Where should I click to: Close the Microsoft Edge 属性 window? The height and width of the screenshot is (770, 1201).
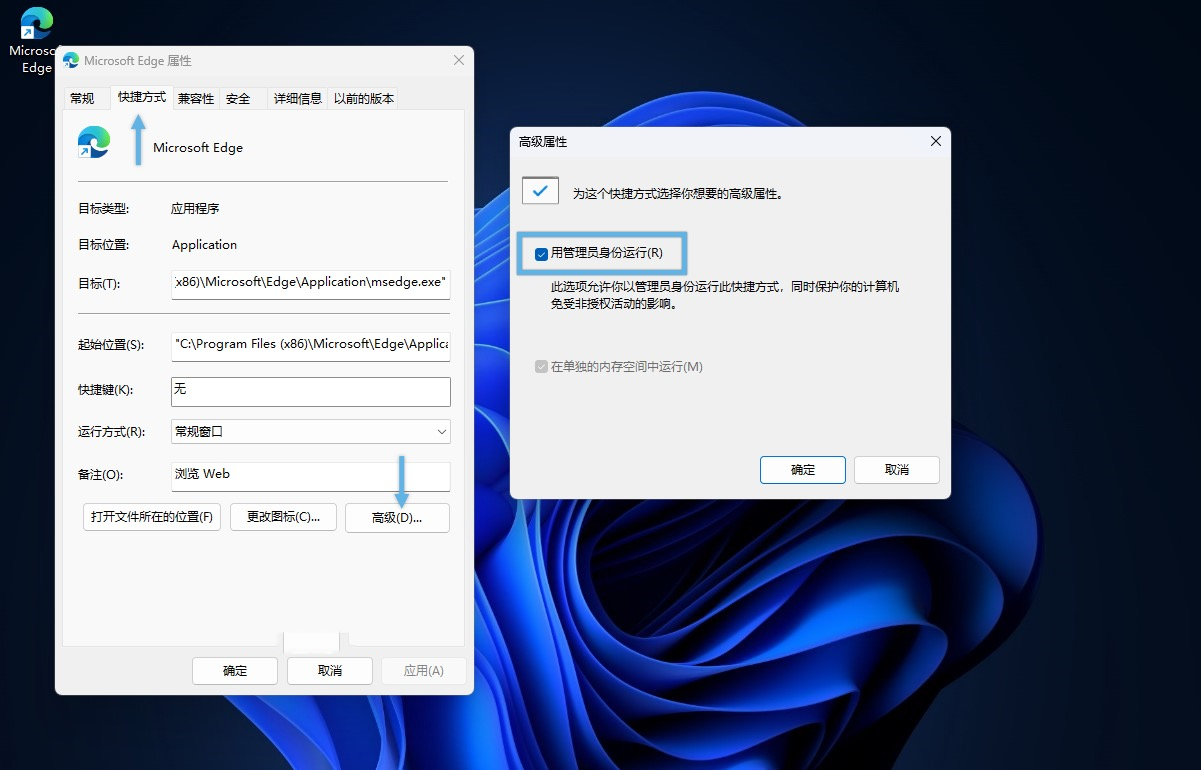(459, 60)
